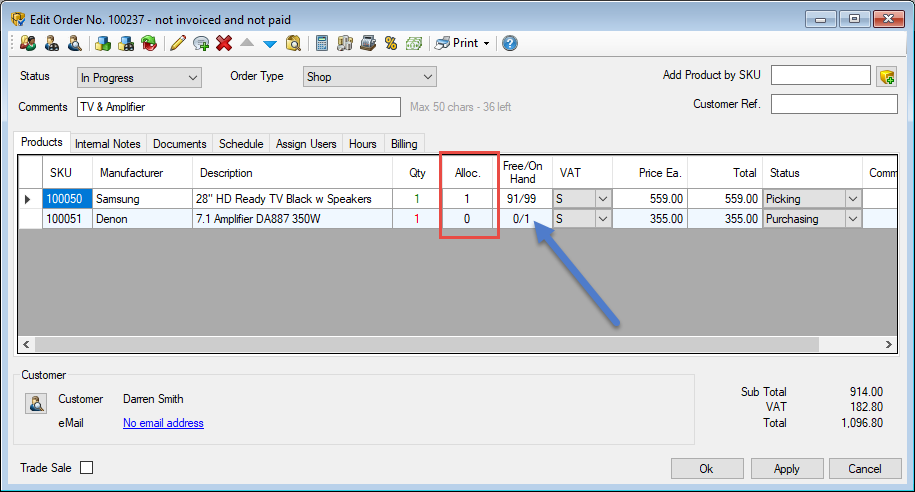Open the blue help question mark

coord(510,43)
